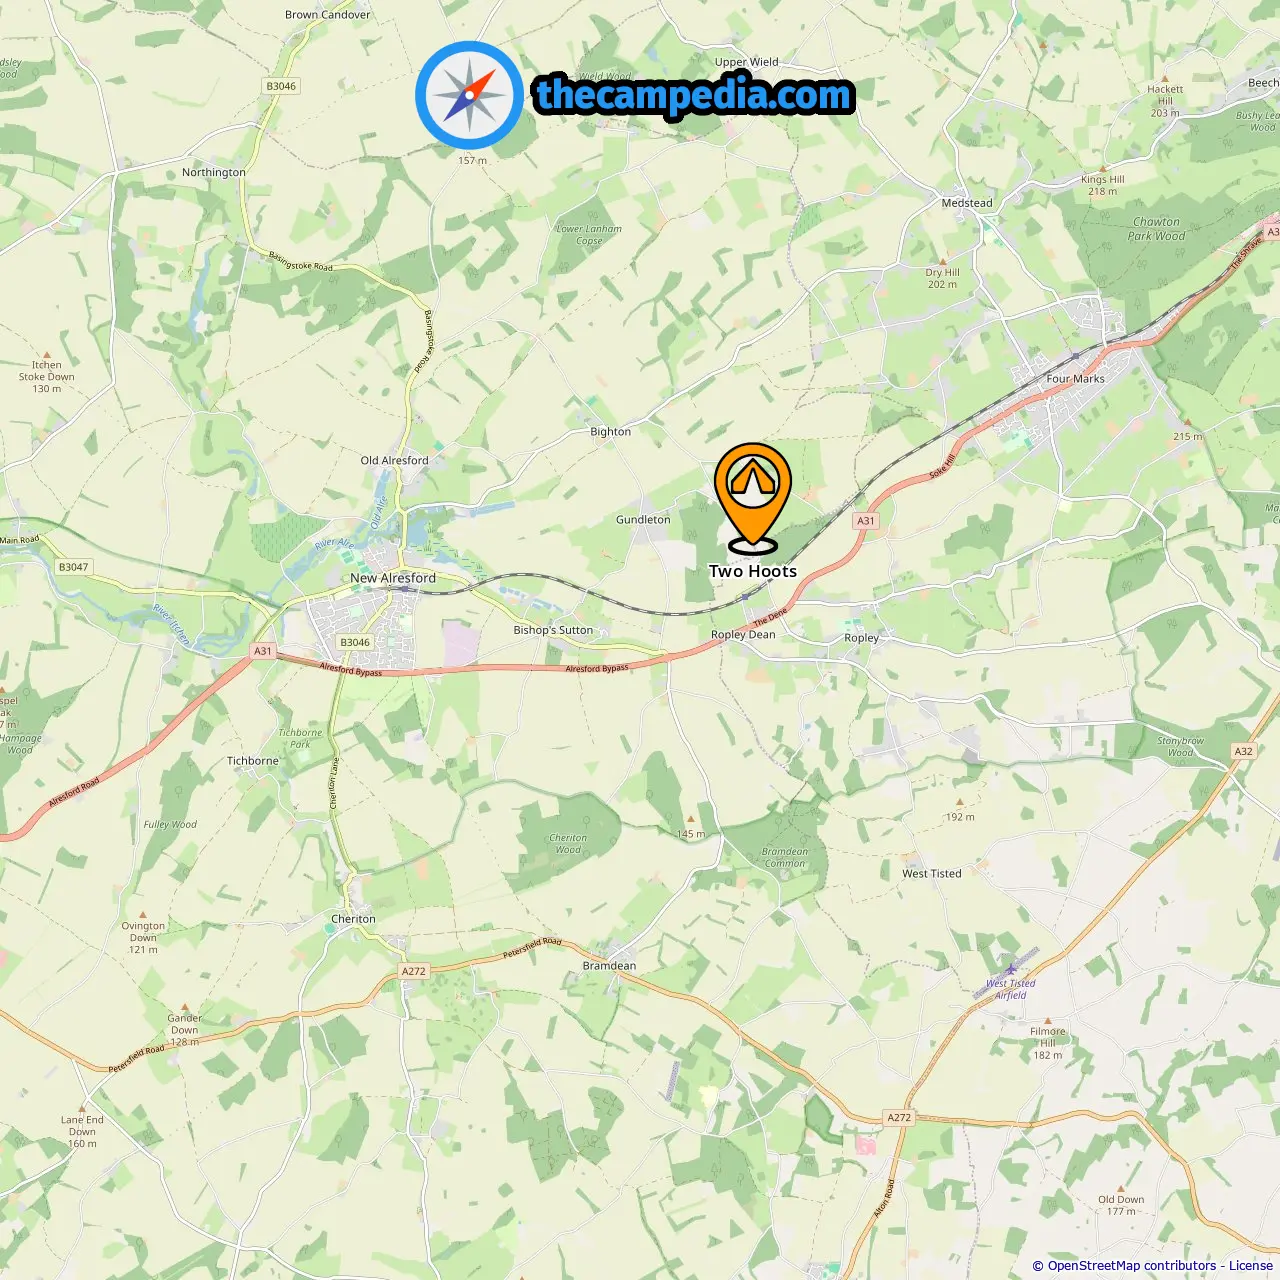1280x1280 pixels.
Task: Click the Dry Hill 202 m peak marker
Action: coord(942,261)
